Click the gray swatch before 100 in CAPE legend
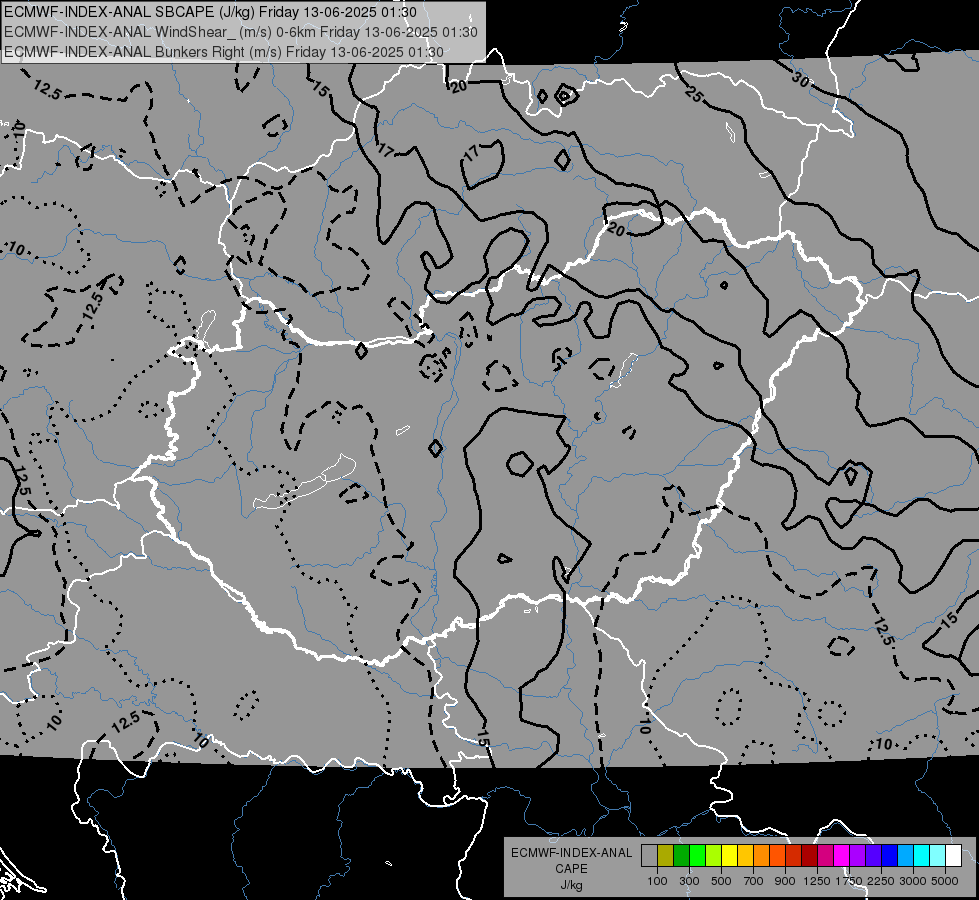 pos(649,856)
